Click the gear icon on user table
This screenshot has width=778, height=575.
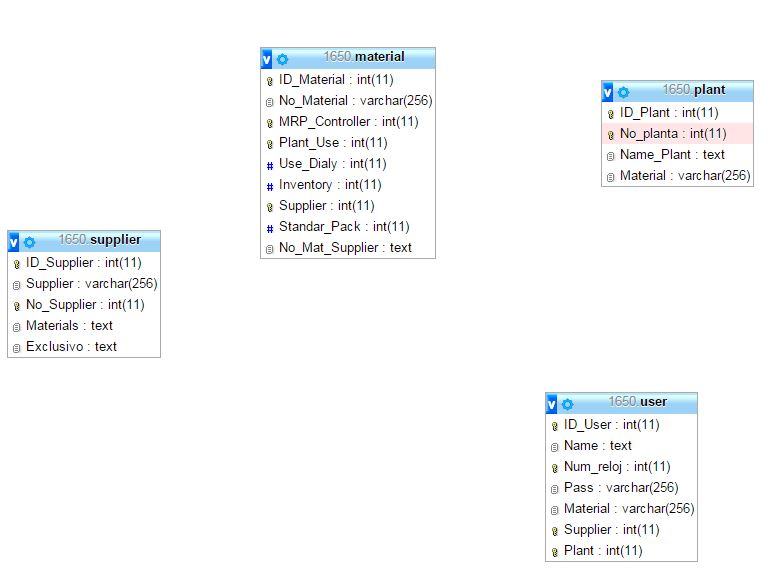click(567, 404)
